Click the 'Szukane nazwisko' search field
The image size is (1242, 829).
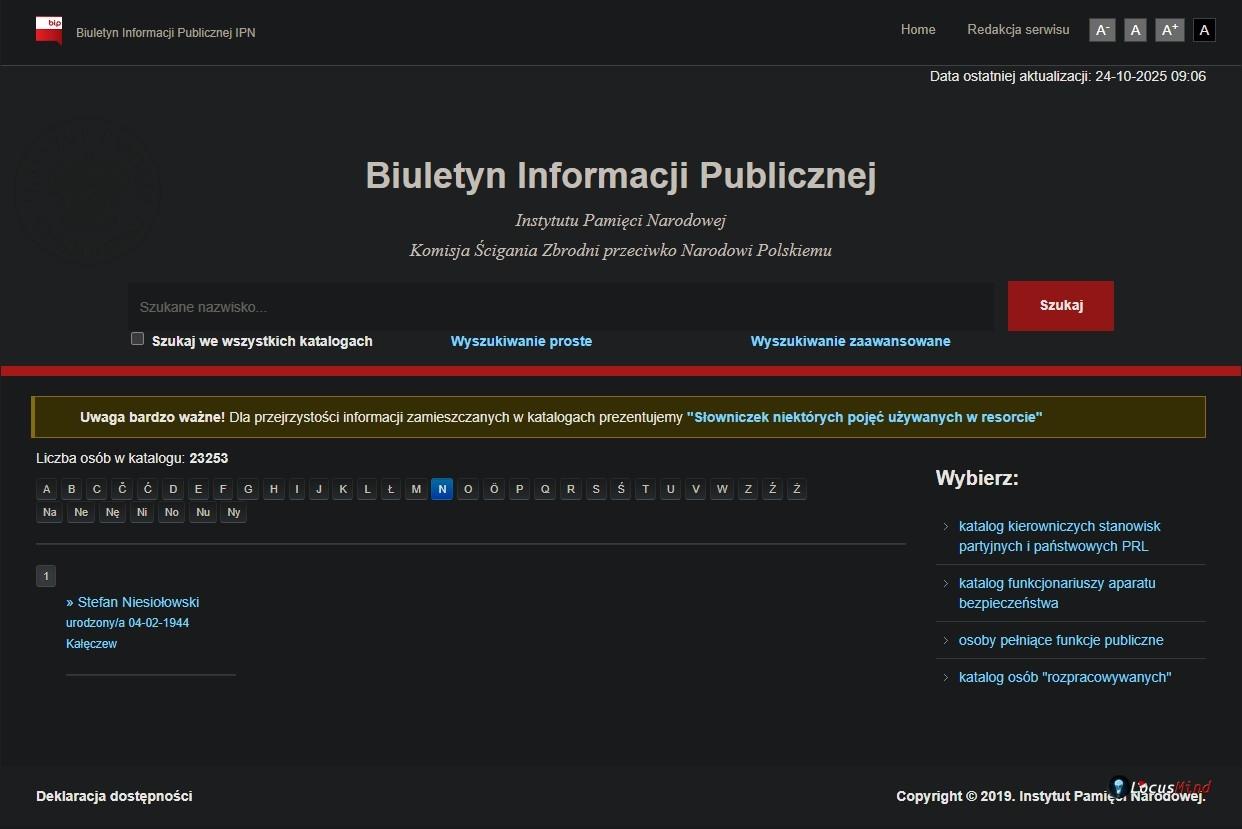pos(560,307)
